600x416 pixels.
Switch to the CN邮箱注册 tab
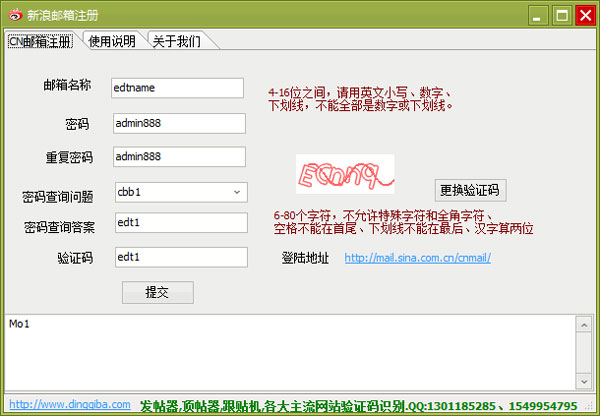pos(40,41)
